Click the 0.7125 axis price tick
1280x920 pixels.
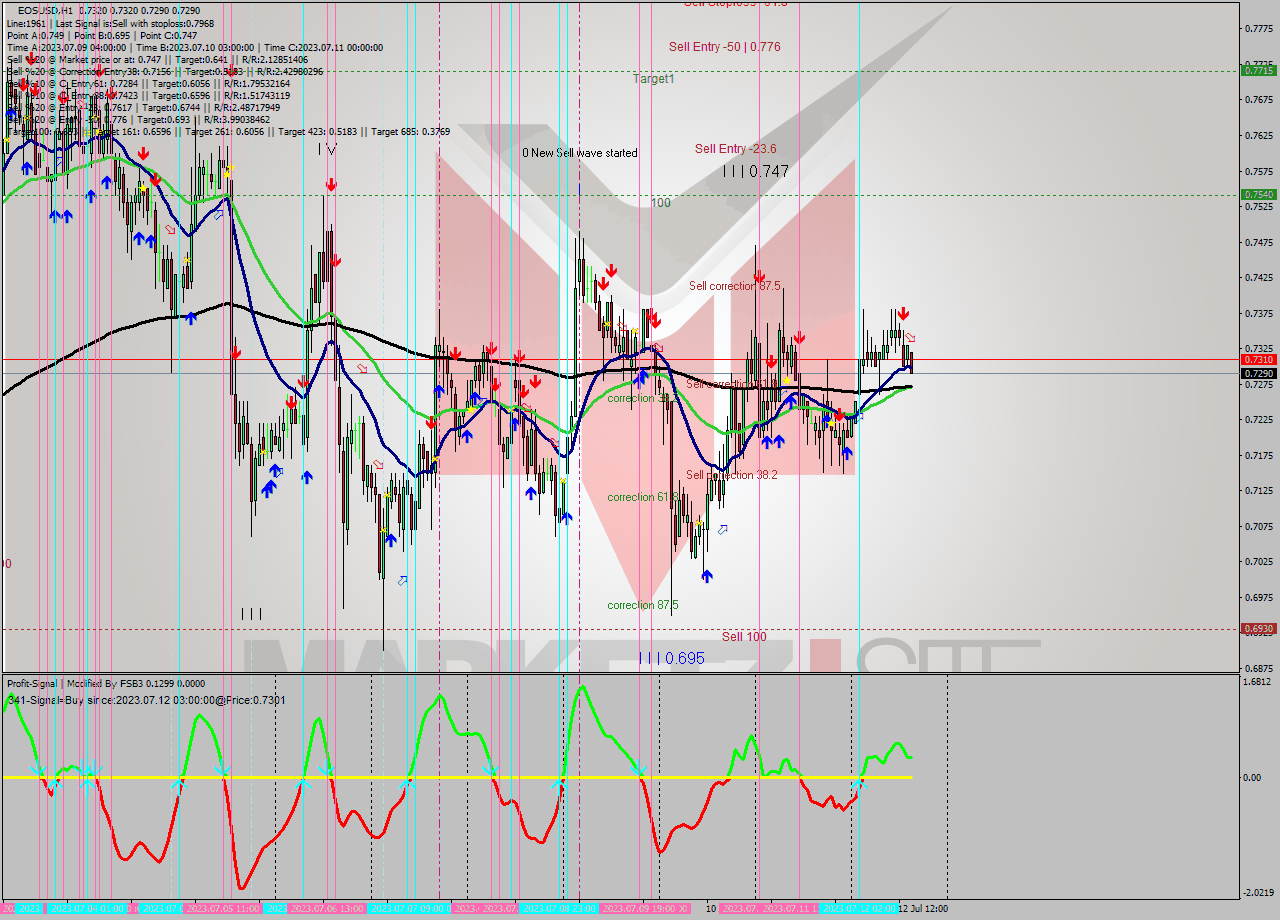1258,490
